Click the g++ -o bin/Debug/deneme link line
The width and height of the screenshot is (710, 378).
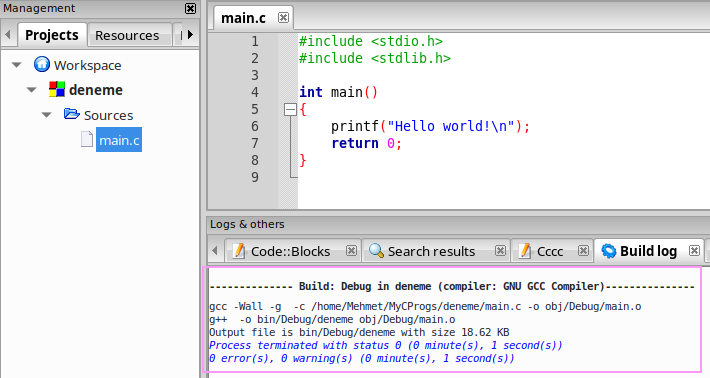pyautogui.click(x=332, y=320)
